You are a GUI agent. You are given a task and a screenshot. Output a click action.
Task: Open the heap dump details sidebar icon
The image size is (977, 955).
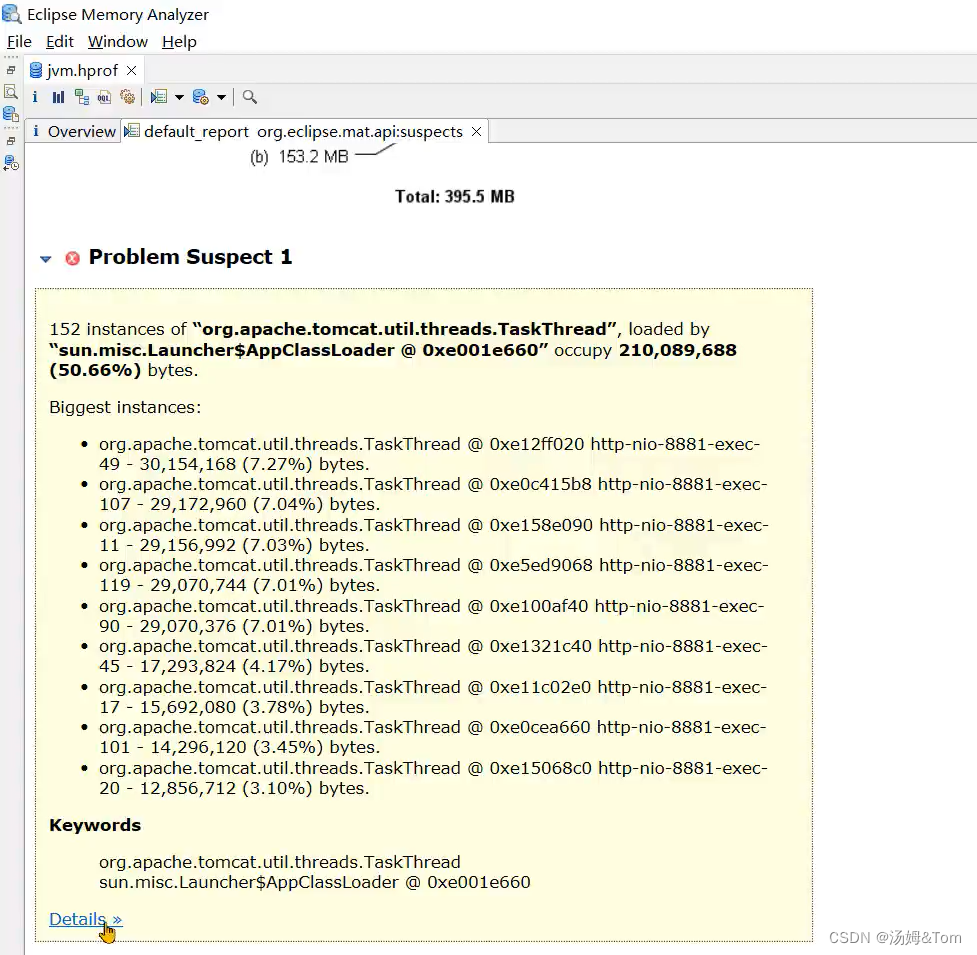click(x=11, y=114)
